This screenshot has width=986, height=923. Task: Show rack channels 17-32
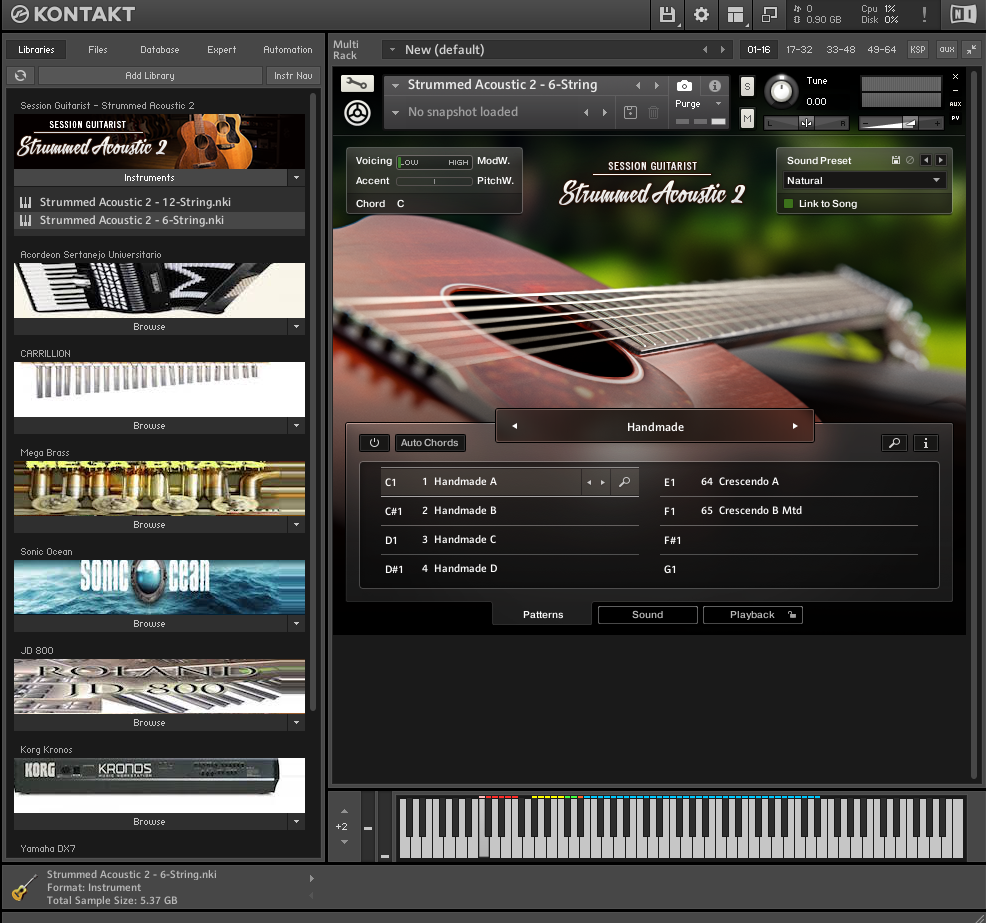pyautogui.click(x=799, y=50)
